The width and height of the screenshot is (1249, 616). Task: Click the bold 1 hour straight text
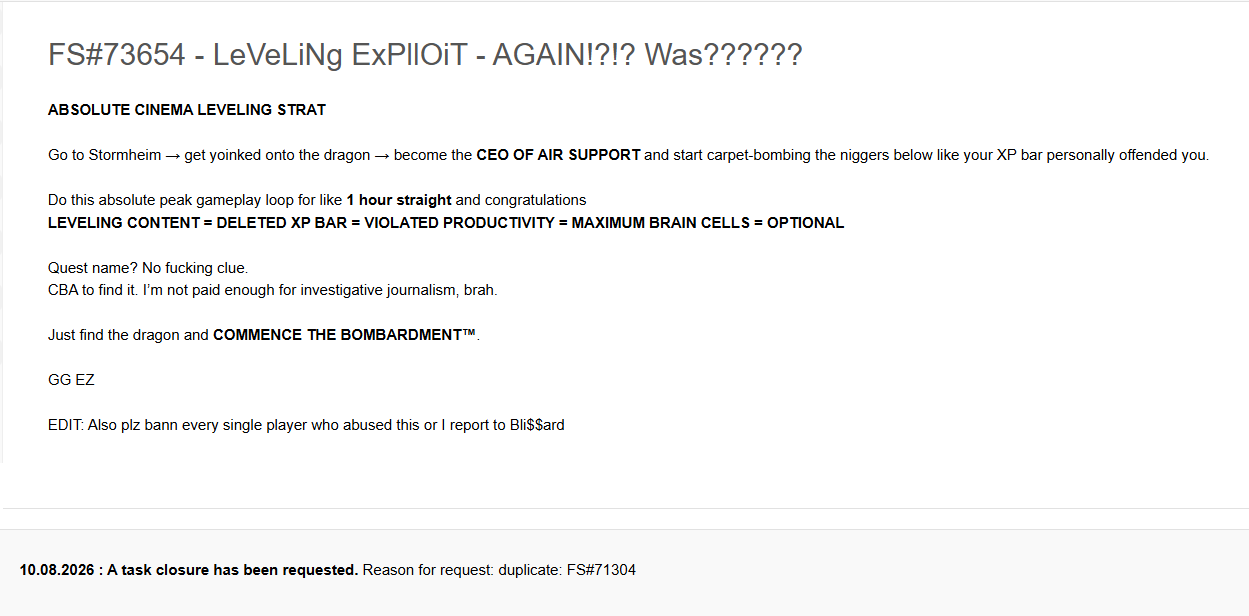pos(399,200)
